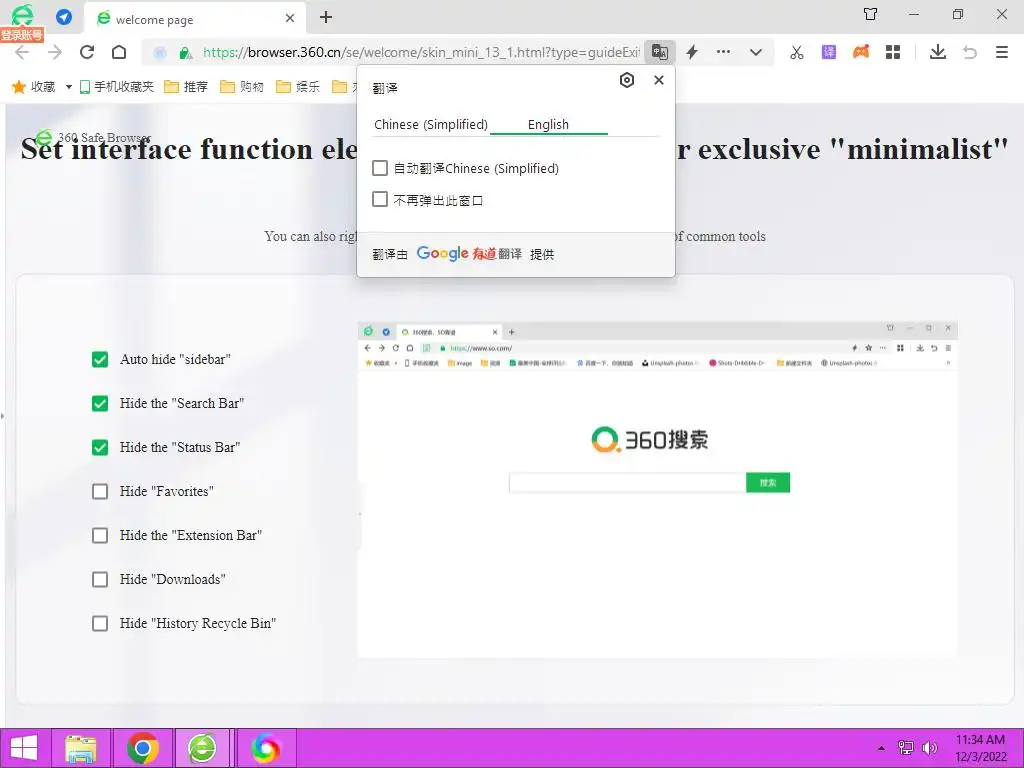1024x768 pixels.
Task: Click the address bar URL field
Action: point(421,52)
